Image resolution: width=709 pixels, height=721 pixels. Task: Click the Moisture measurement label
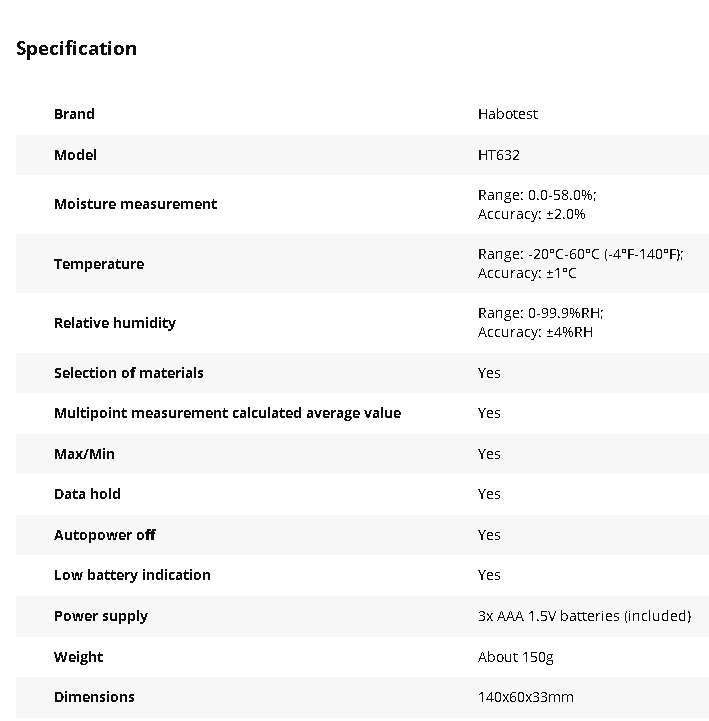[x=135, y=204]
